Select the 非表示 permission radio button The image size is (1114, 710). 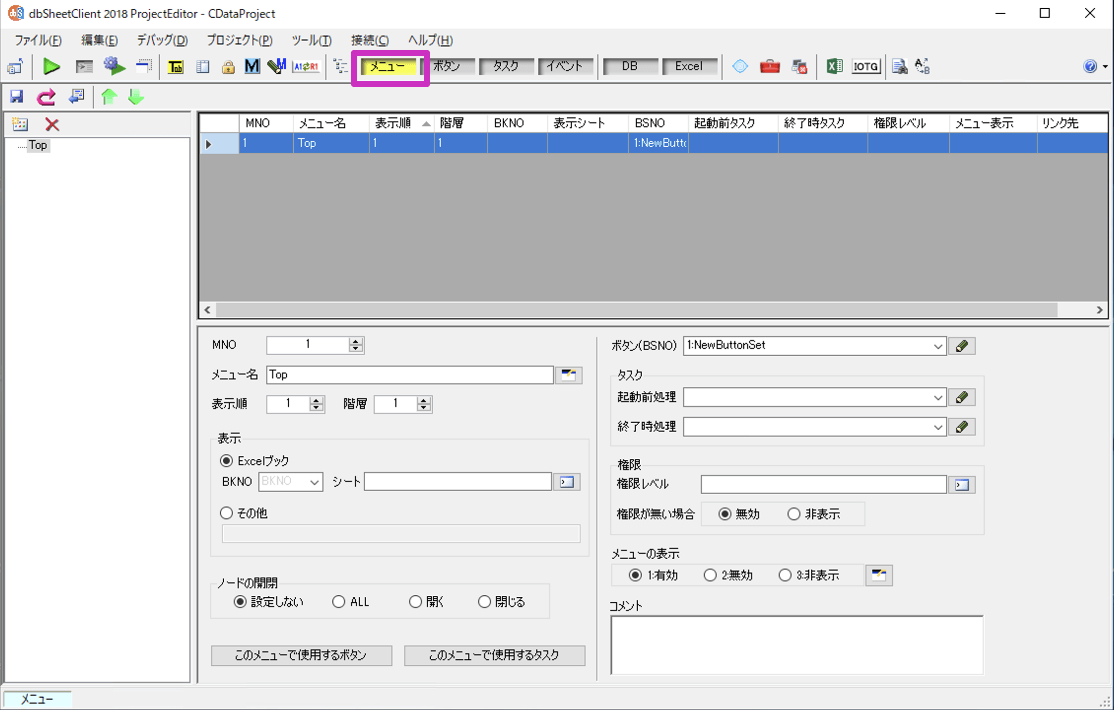(794, 515)
